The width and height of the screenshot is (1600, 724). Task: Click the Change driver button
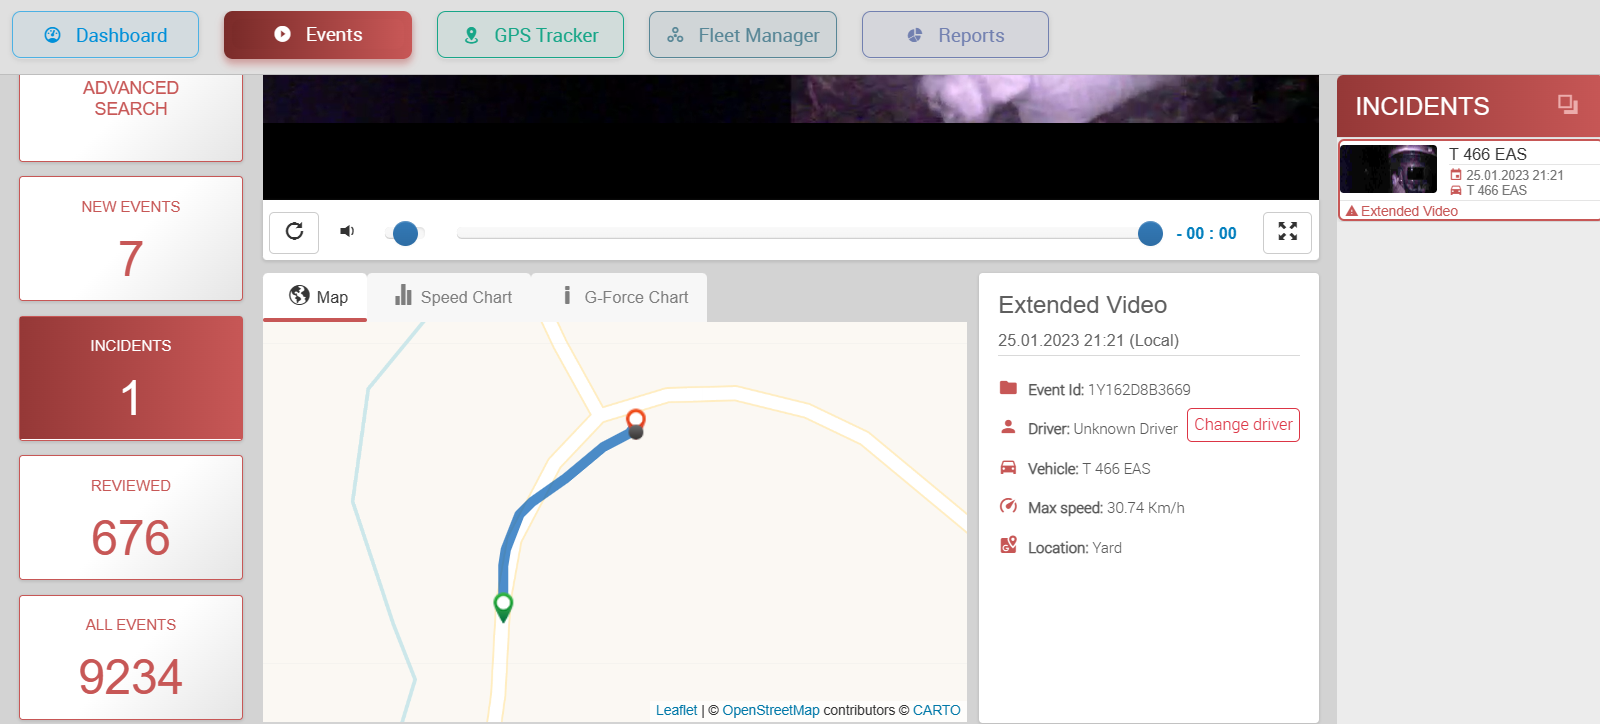pos(1242,425)
